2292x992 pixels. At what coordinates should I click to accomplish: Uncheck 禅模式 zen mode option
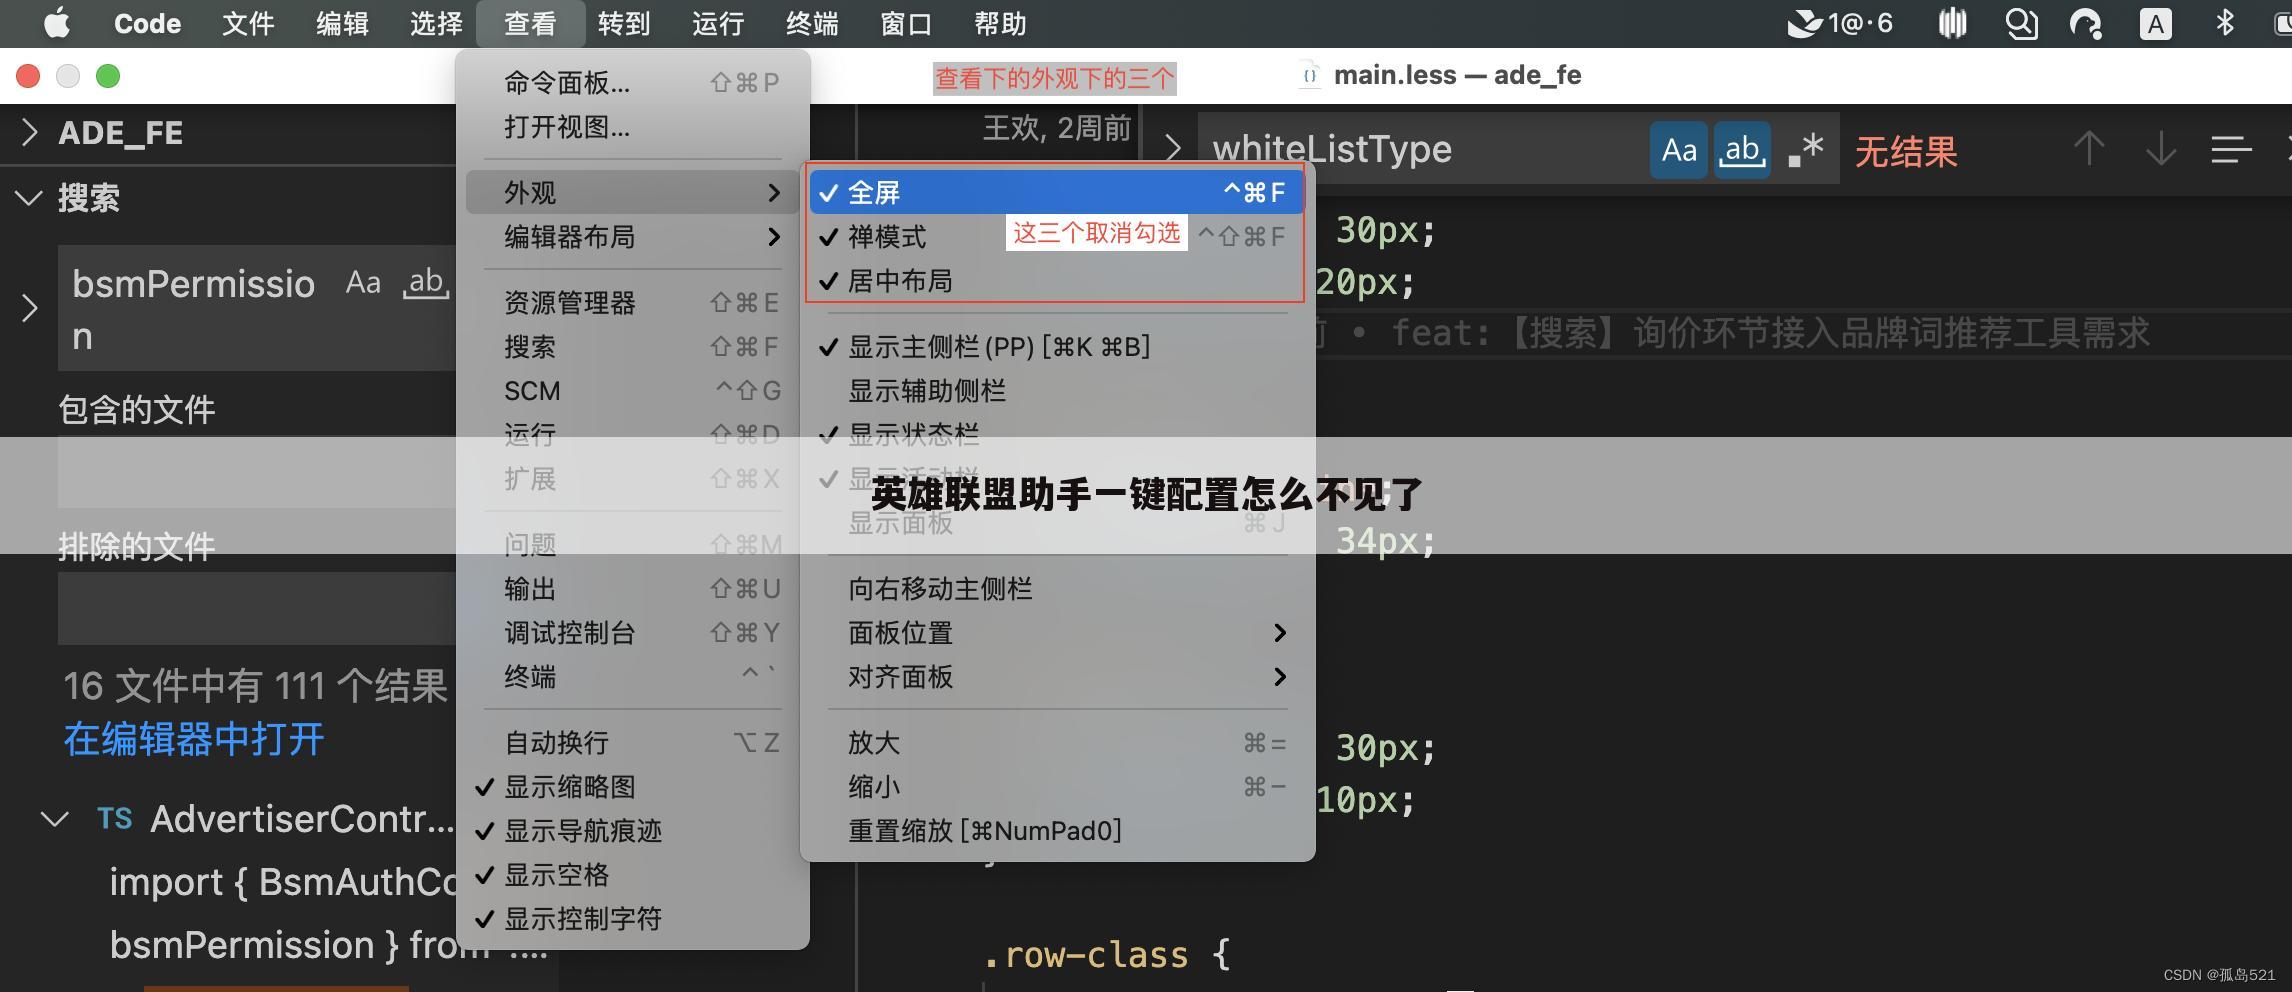[x=1057, y=236]
